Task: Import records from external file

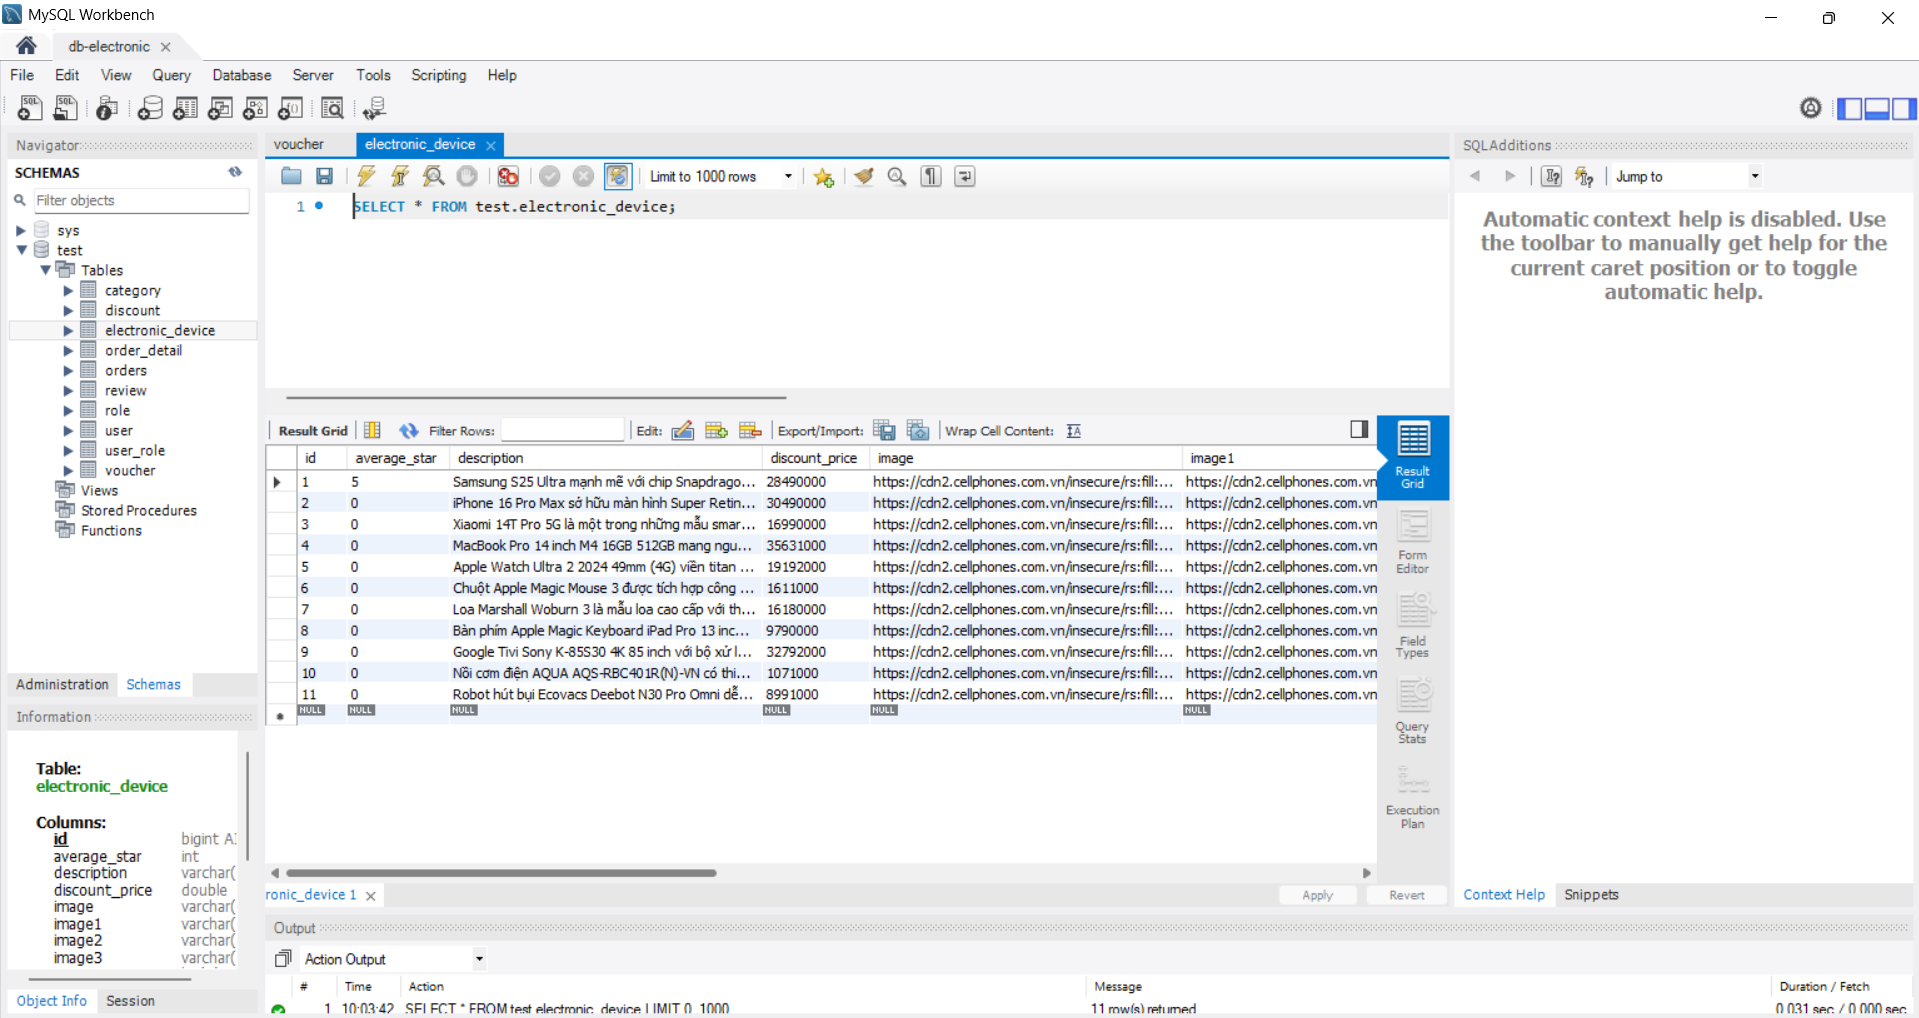Action: [918, 430]
